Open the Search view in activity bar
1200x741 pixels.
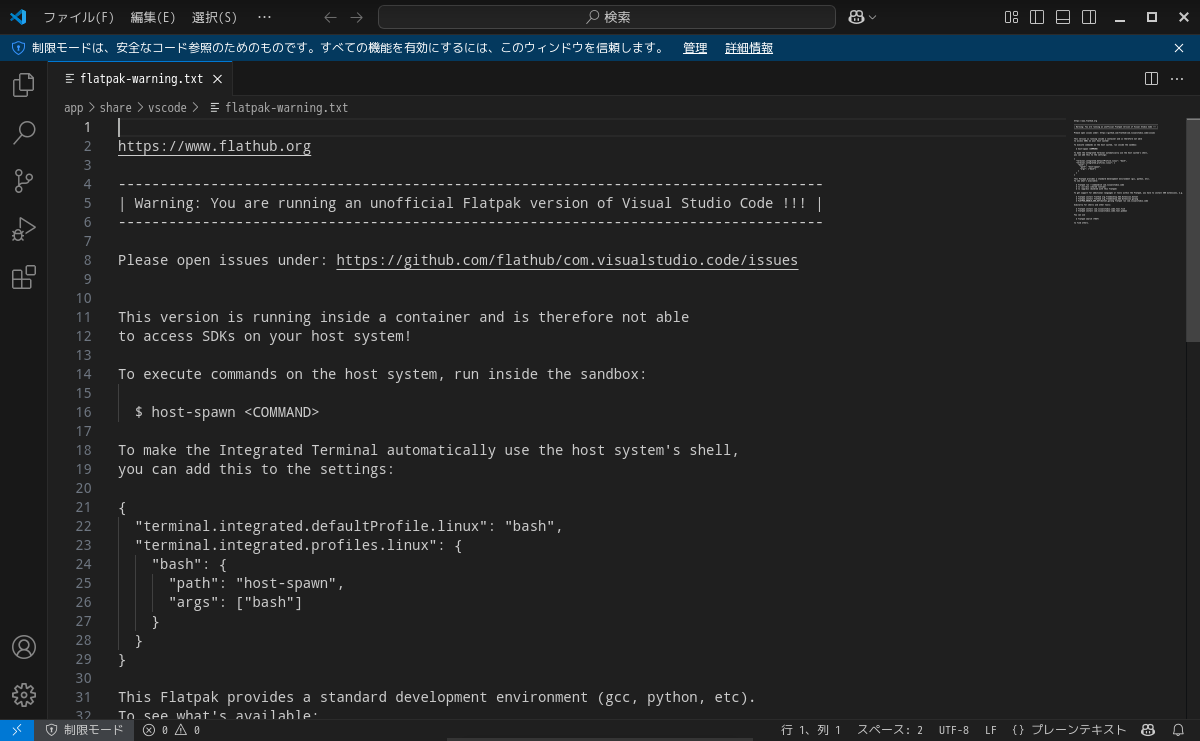point(24,133)
